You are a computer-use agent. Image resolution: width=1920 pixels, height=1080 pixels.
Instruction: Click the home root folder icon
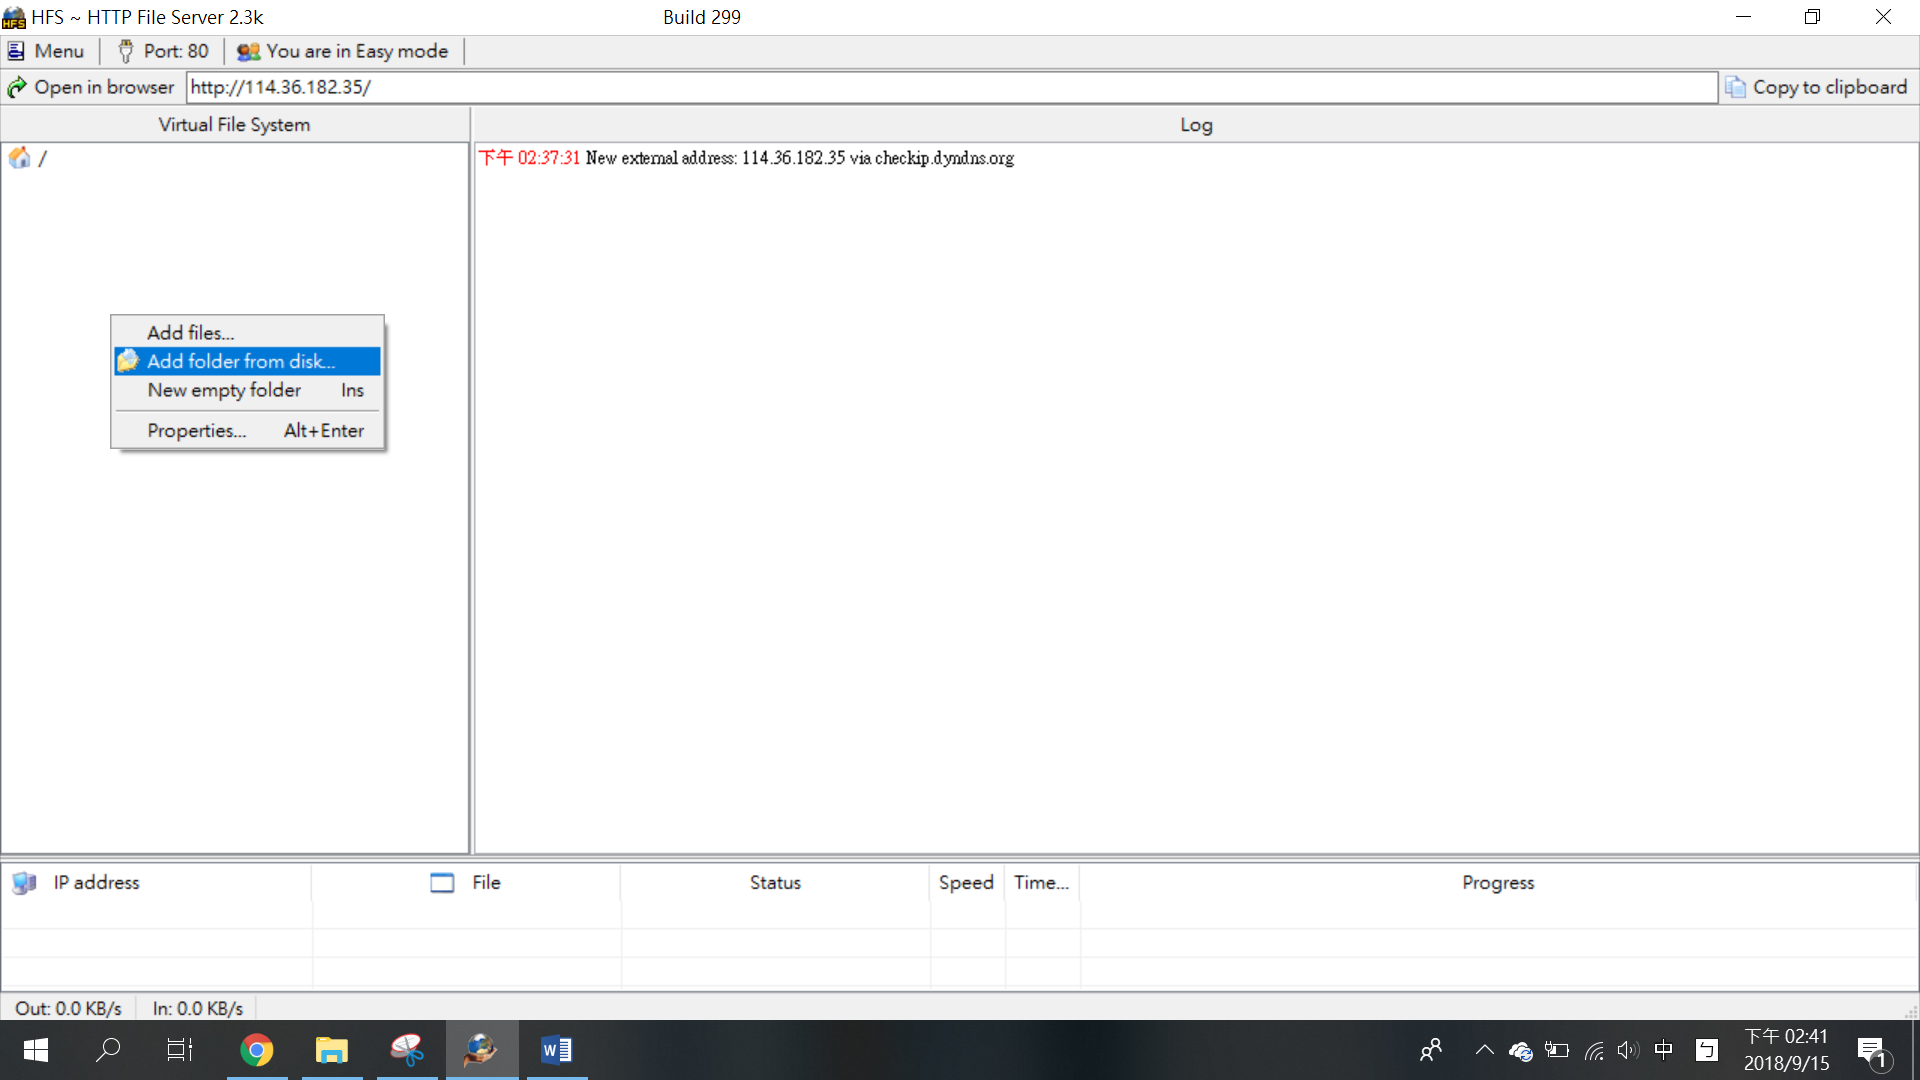[20, 158]
